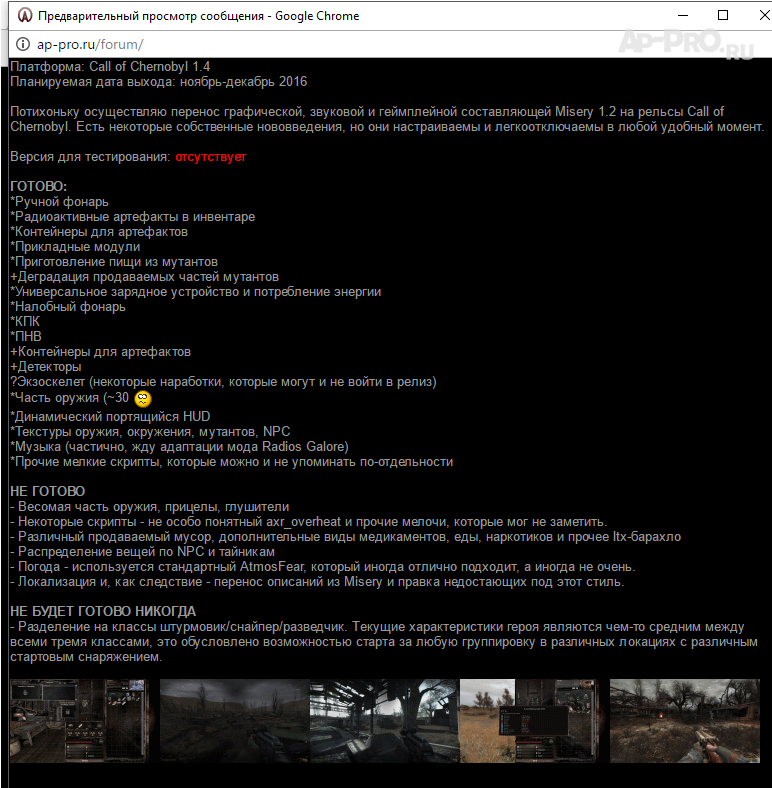Click '*Динамический портящийся HUD' line

tap(110, 417)
